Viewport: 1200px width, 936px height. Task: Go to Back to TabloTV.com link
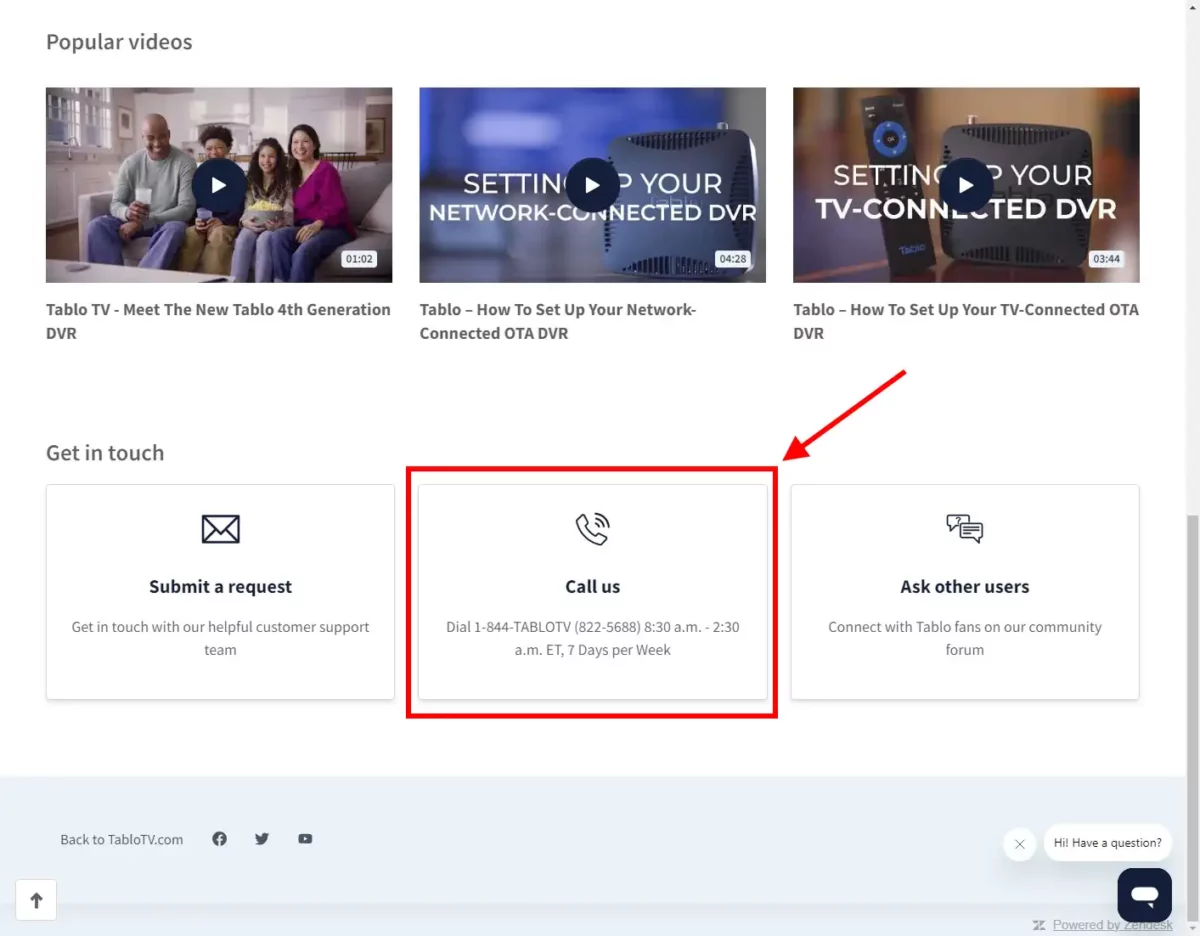click(122, 840)
